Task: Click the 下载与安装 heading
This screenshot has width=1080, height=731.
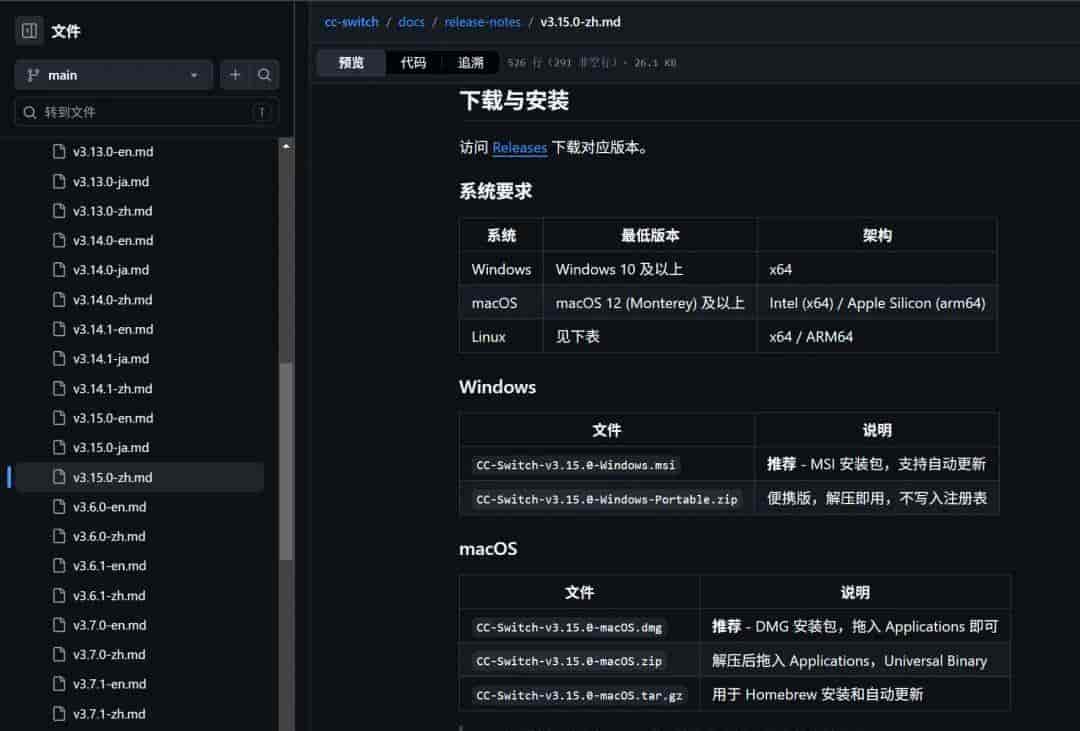Action: [514, 101]
